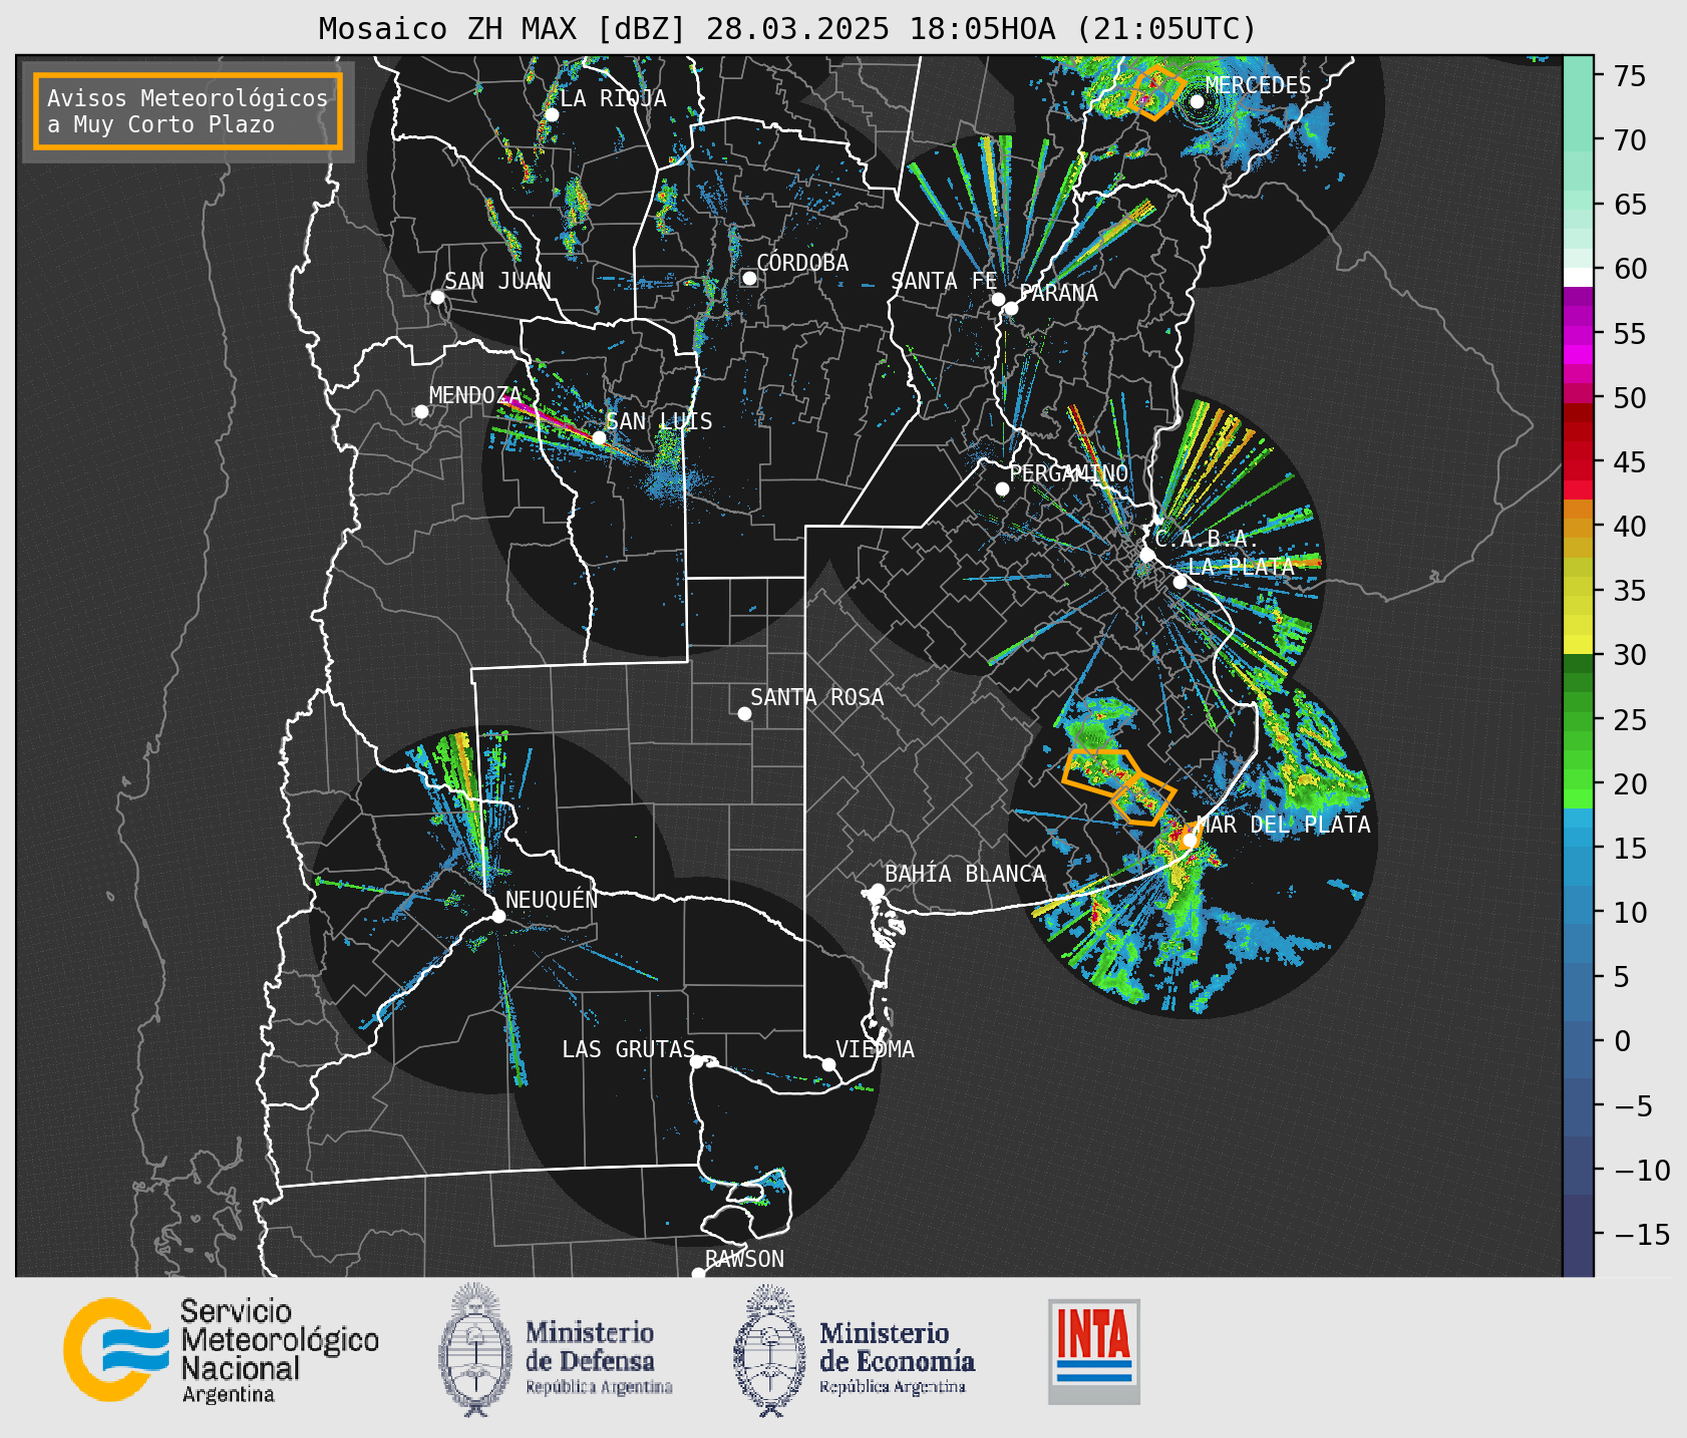
Task: Click the VIEDMA city marker dot
Action: pos(829,1064)
